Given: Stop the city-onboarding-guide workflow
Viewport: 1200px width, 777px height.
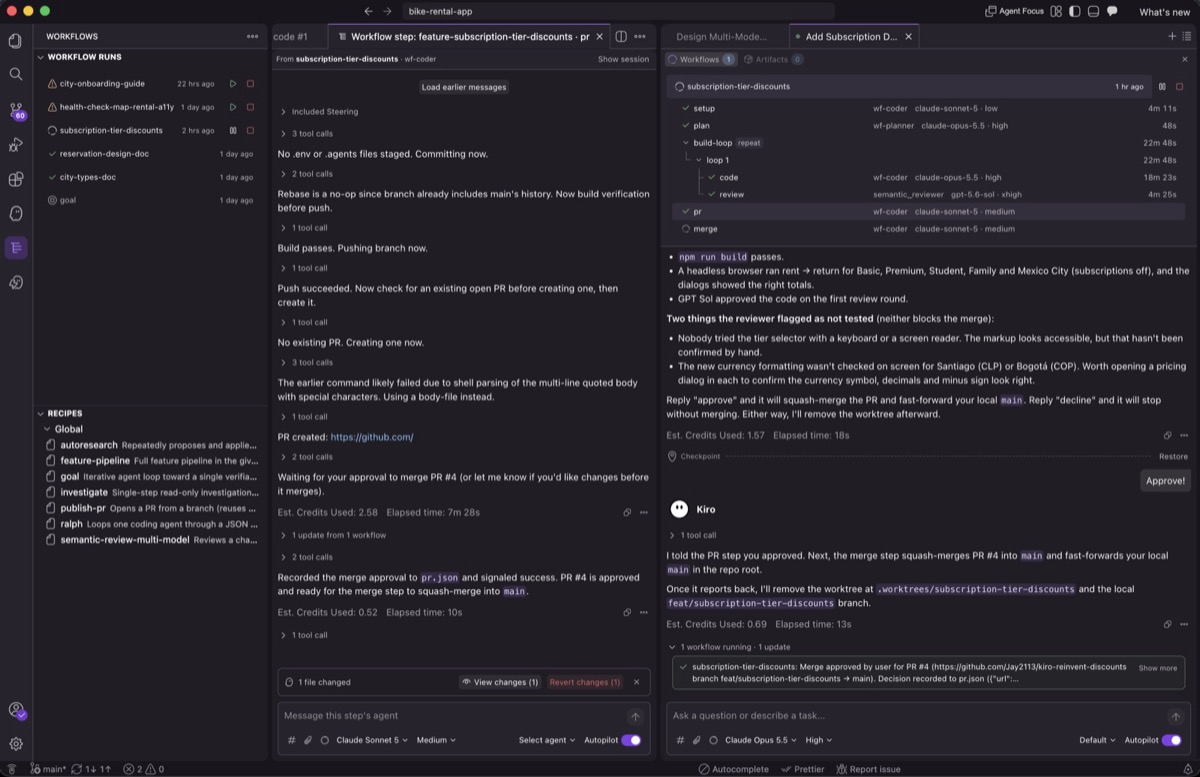Looking at the screenshot, I should (250, 84).
